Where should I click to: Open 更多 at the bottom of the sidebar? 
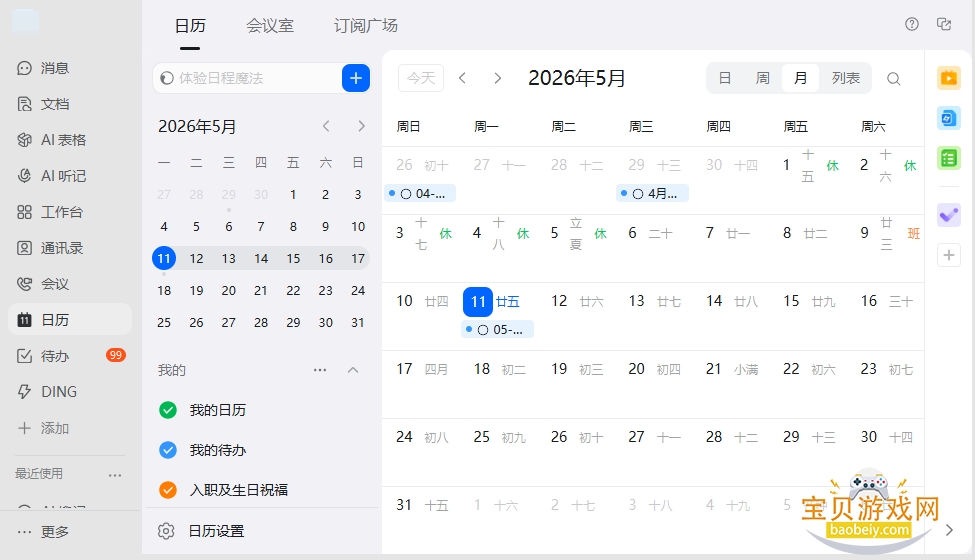pyautogui.click(x=44, y=532)
